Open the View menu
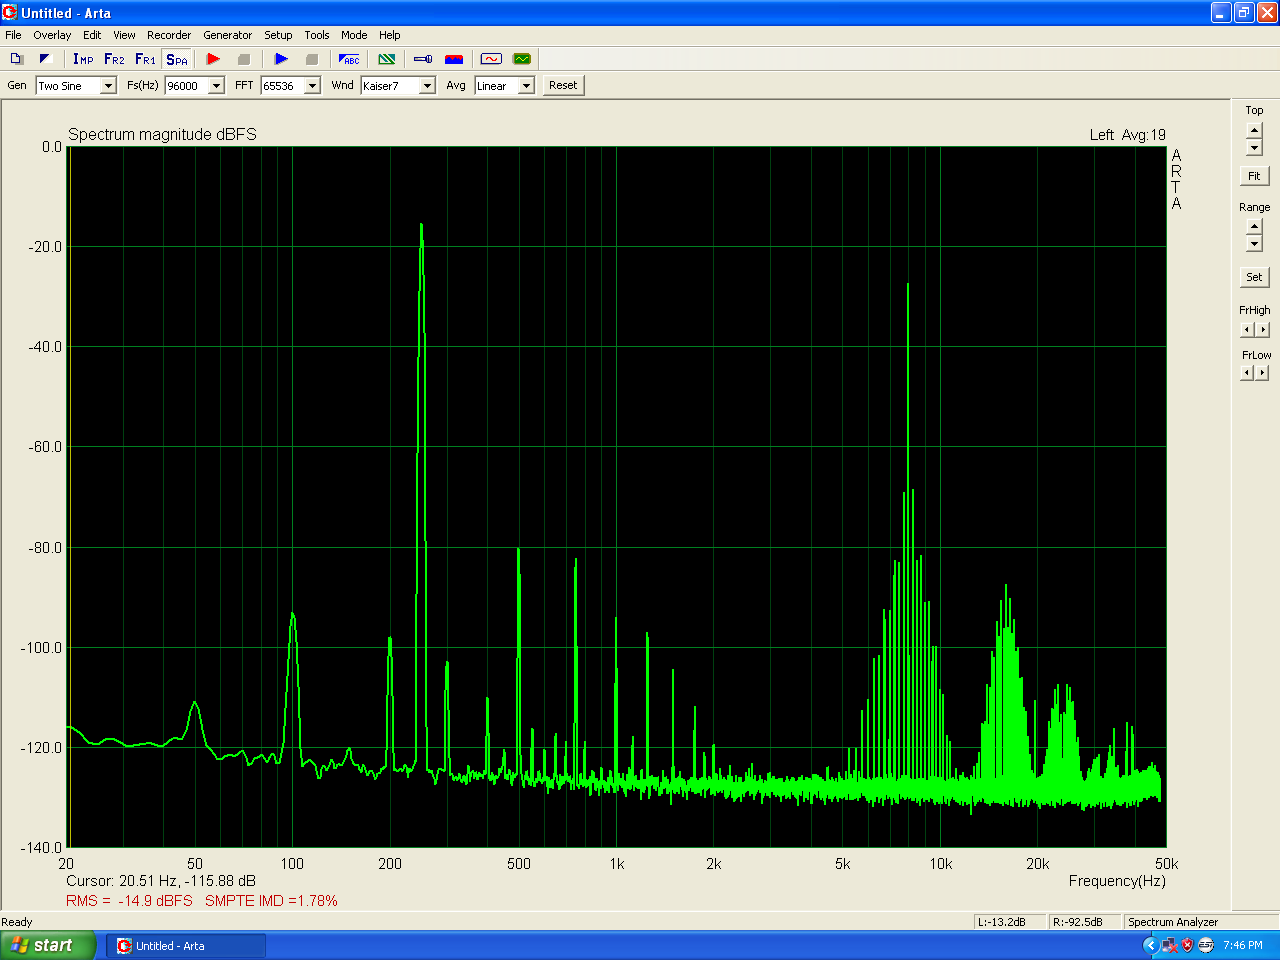1280x960 pixels. point(124,35)
